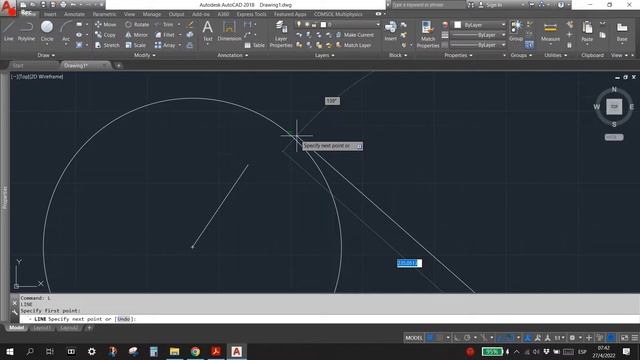Expand the Annotation panel

[x=232, y=55]
